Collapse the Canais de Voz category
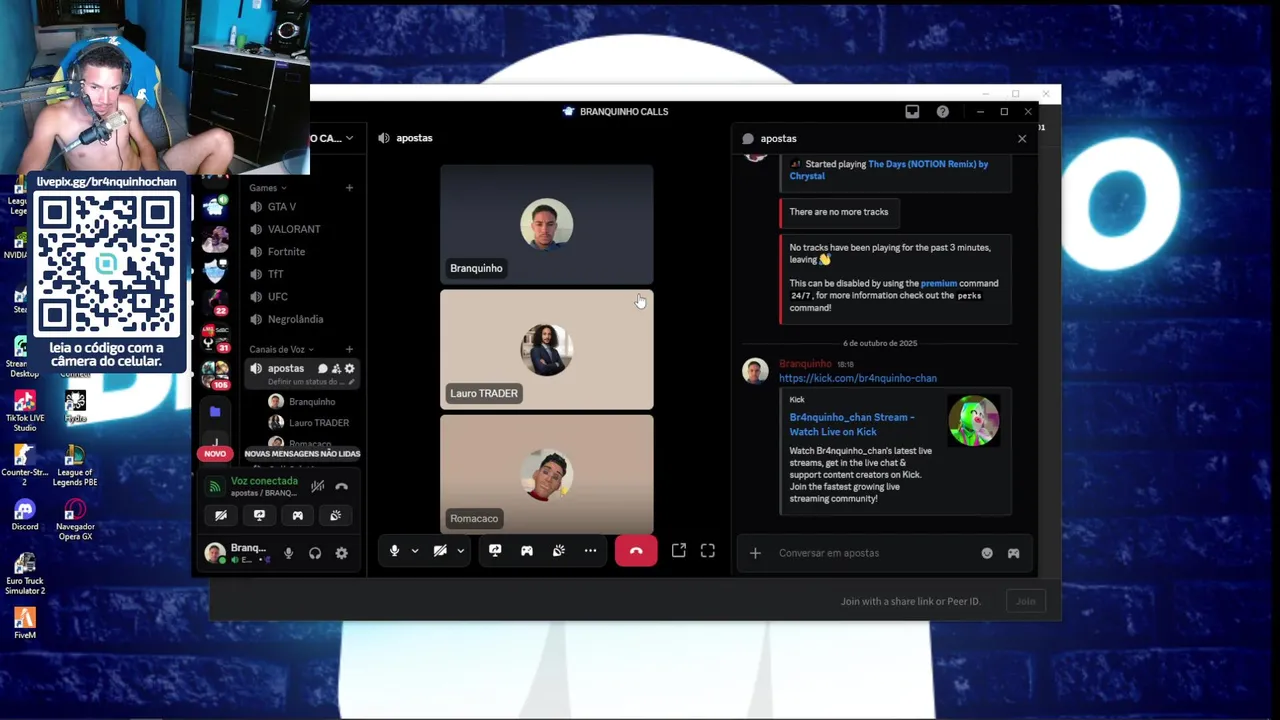The height and width of the screenshot is (720, 1280). 281,350
